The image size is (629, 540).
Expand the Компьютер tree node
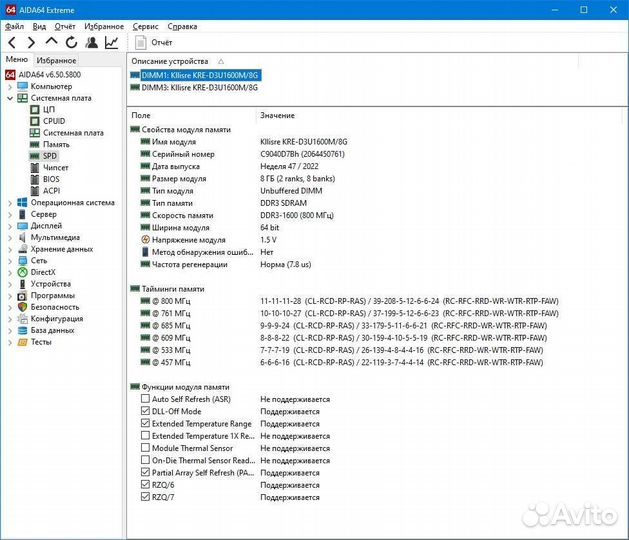10,87
